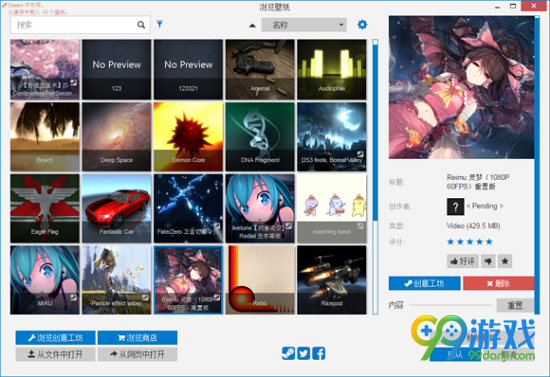This screenshot has height=377, width=550.
Task: Click the search magnifier icon
Action: [141, 25]
